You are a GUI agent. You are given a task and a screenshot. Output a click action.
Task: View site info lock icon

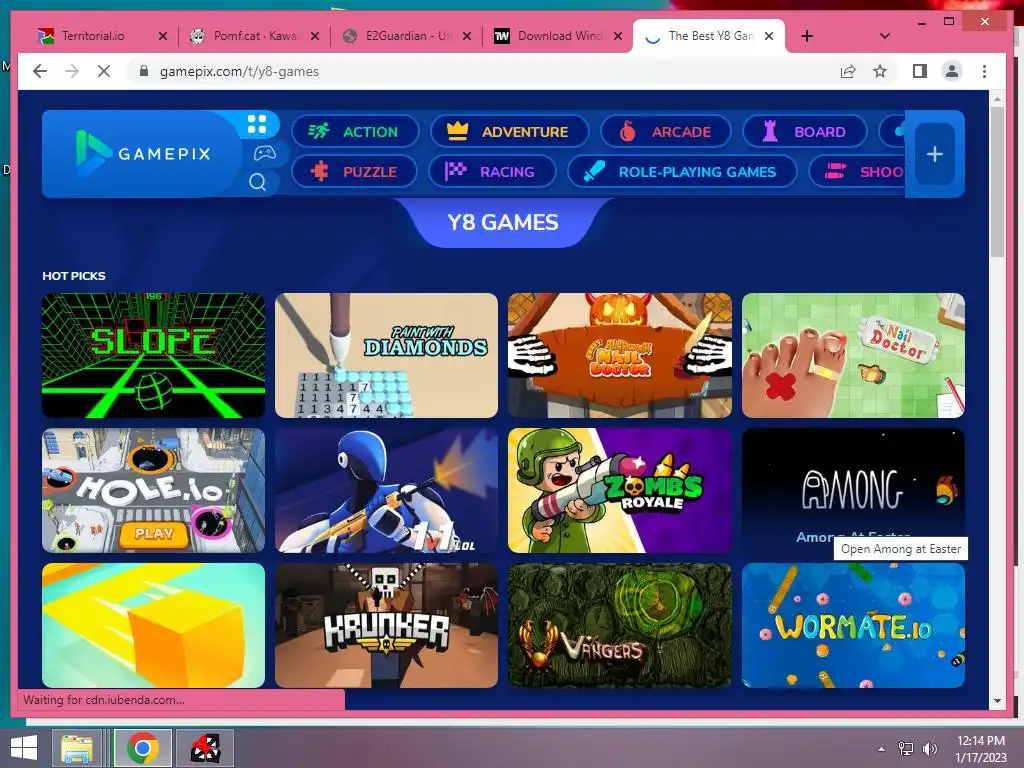coord(144,71)
